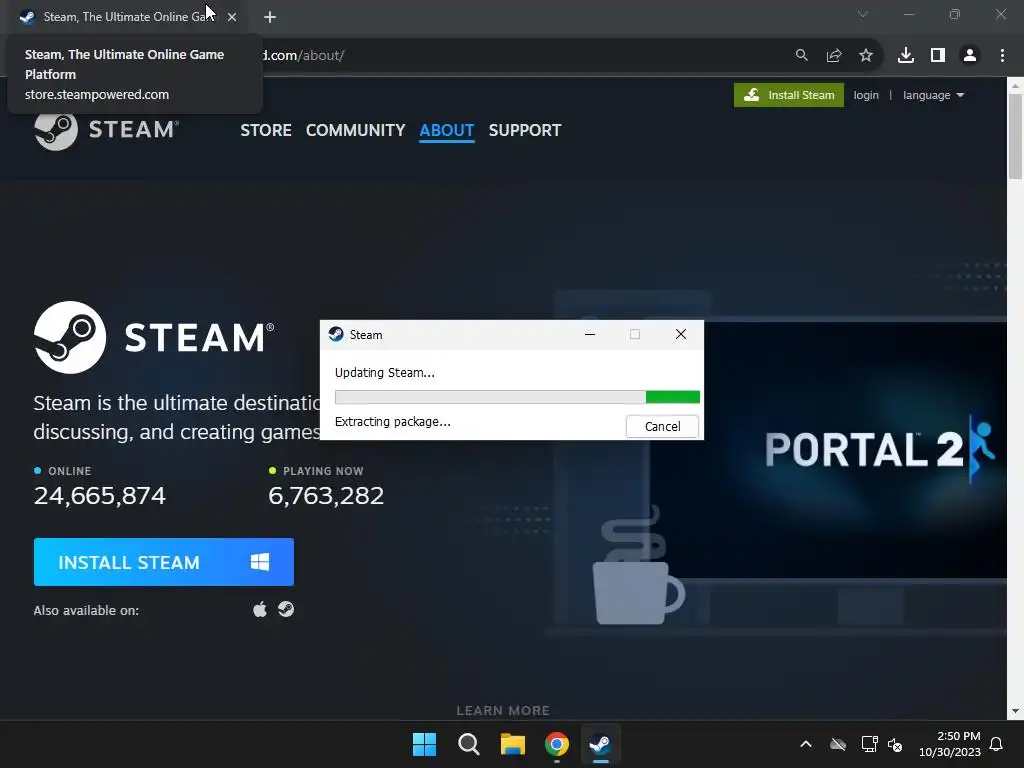
Task: Click the green Install Steam header button
Action: coord(789,95)
